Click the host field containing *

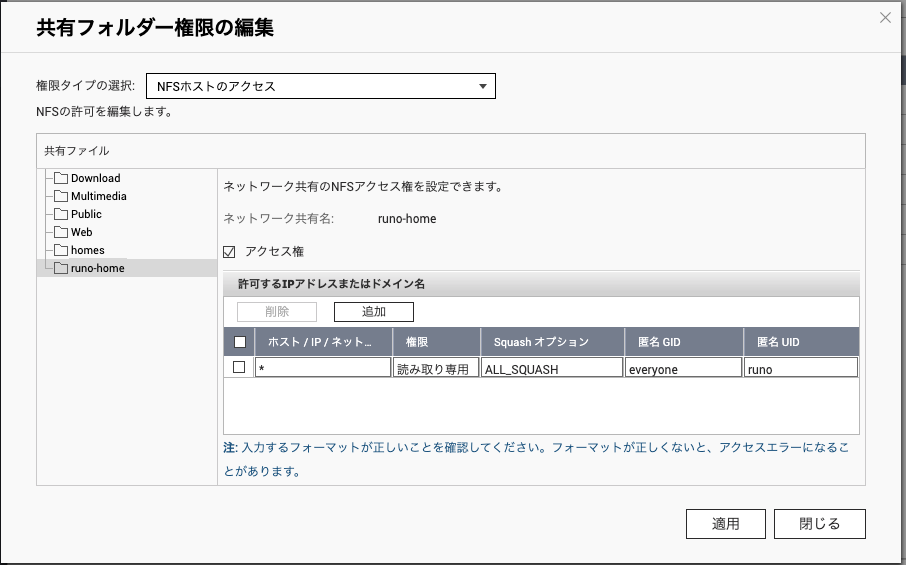[x=323, y=367]
